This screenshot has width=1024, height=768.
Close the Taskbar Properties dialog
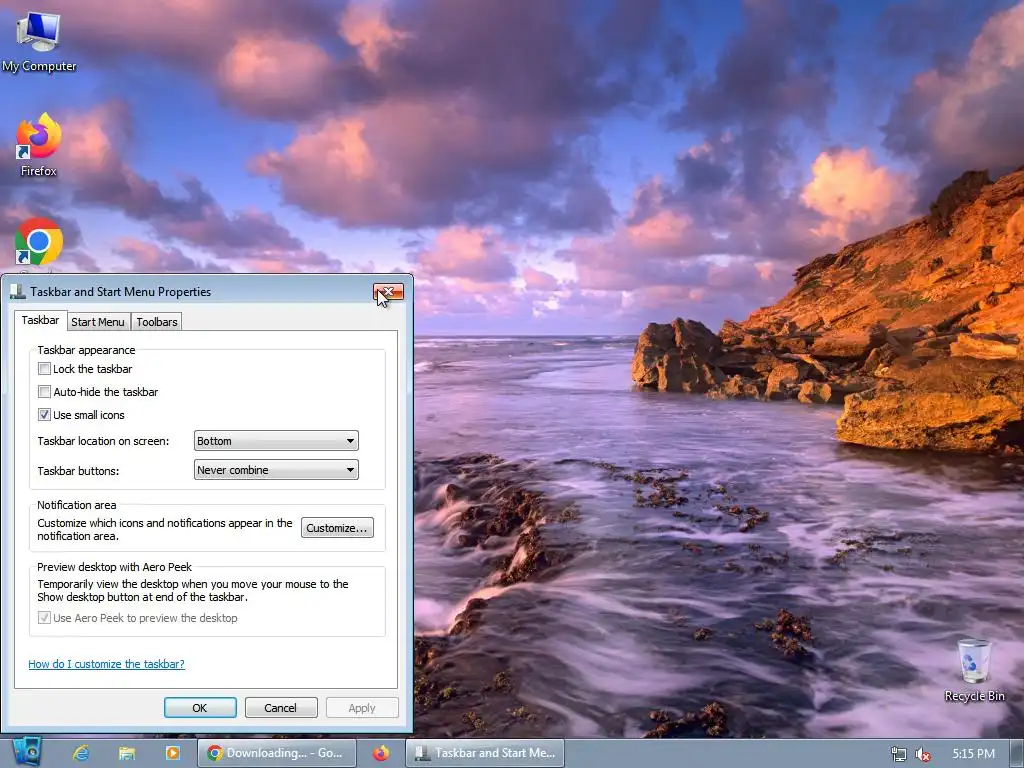389,292
